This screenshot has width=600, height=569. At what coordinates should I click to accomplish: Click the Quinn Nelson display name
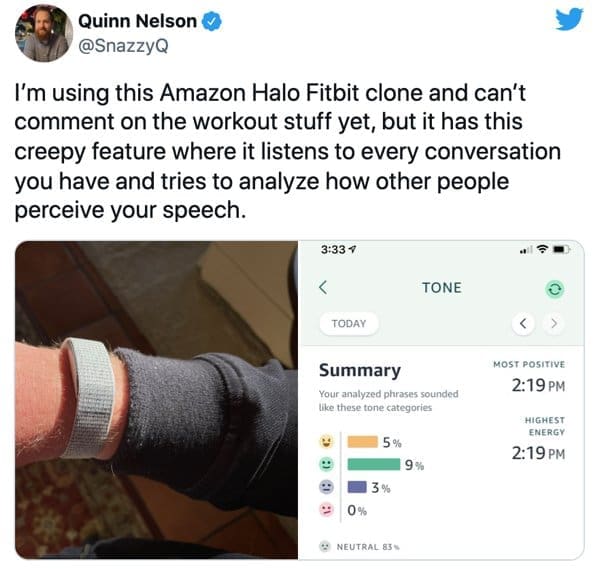tap(137, 21)
